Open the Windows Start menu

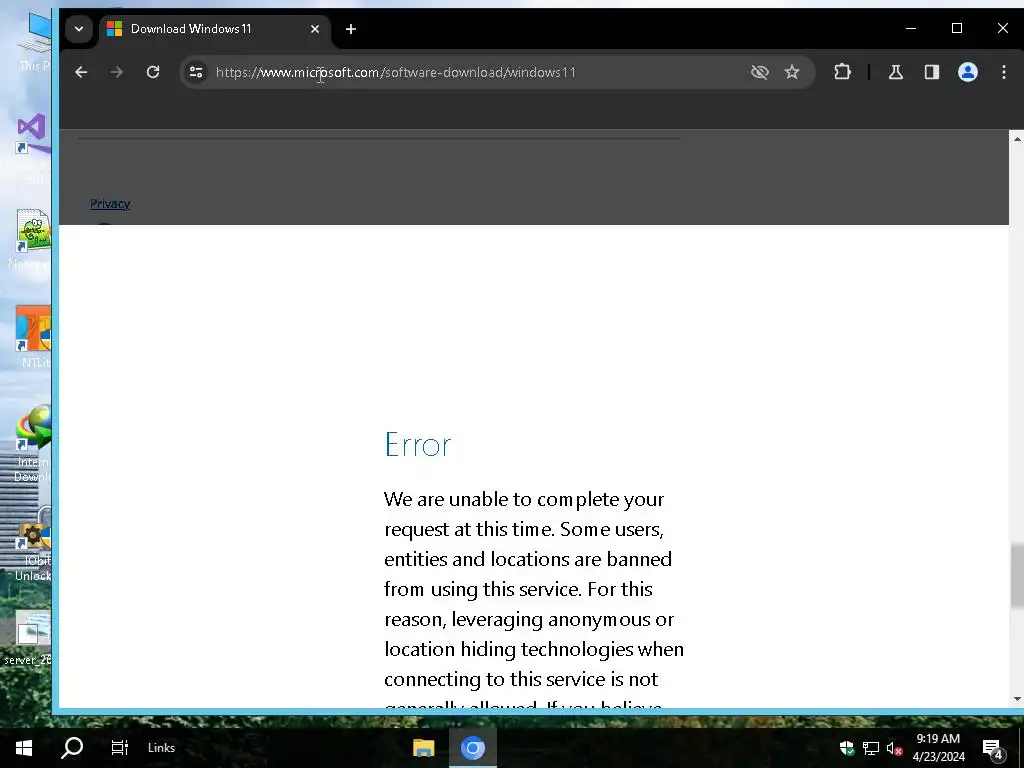coord(24,748)
